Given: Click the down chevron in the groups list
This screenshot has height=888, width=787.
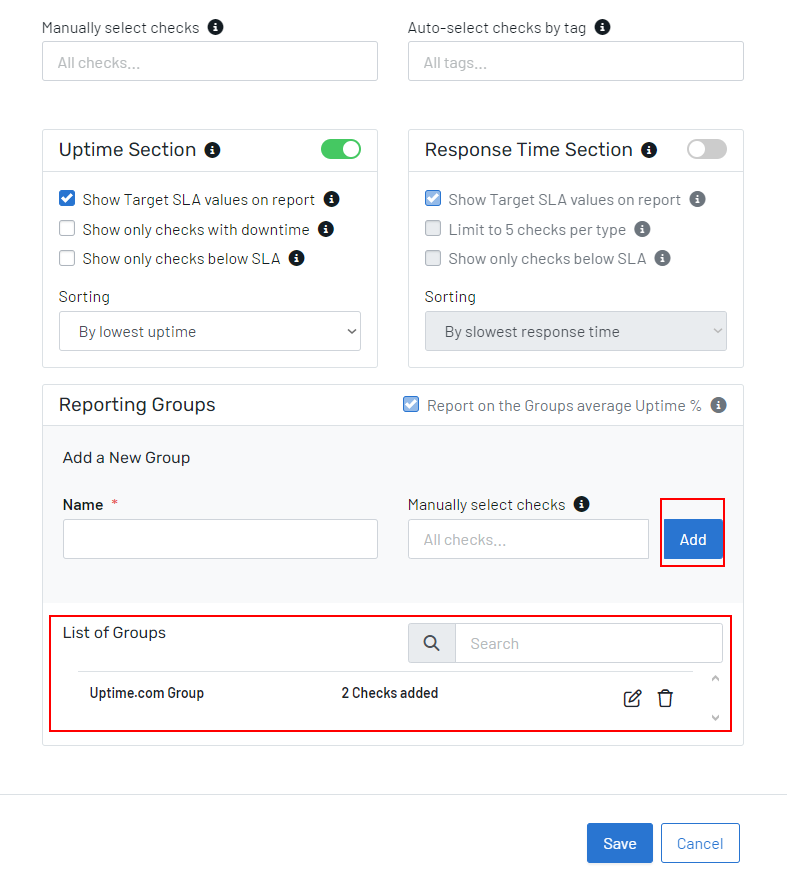Looking at the screenshot, I should coord(715,717).
